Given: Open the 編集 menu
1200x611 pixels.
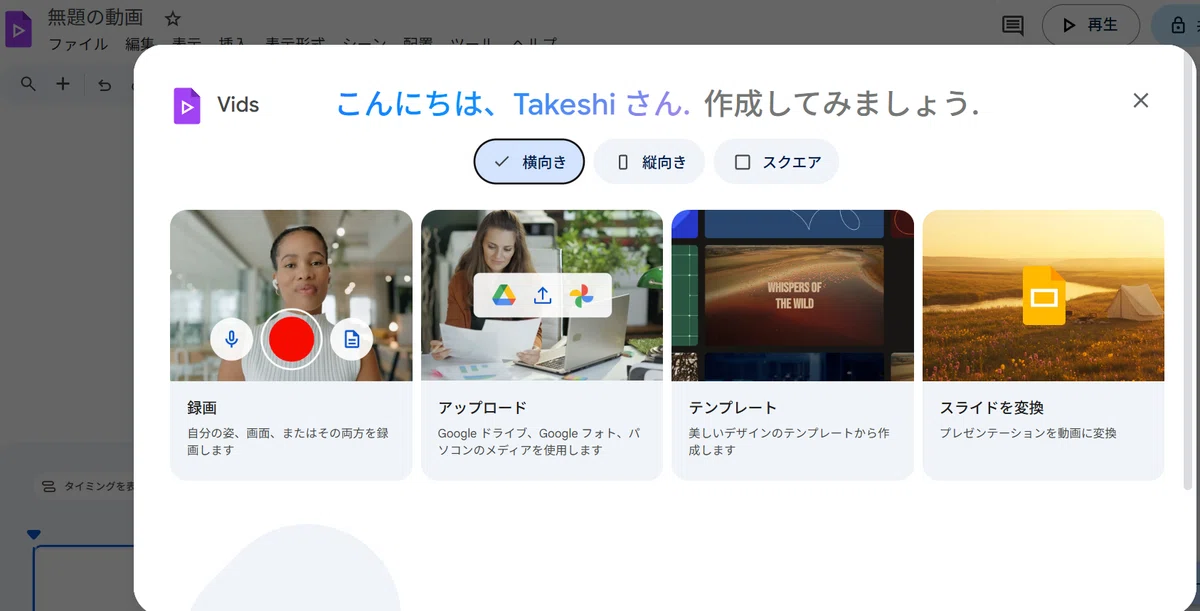Looking at the screenshot, I should (x=140, y=45).
